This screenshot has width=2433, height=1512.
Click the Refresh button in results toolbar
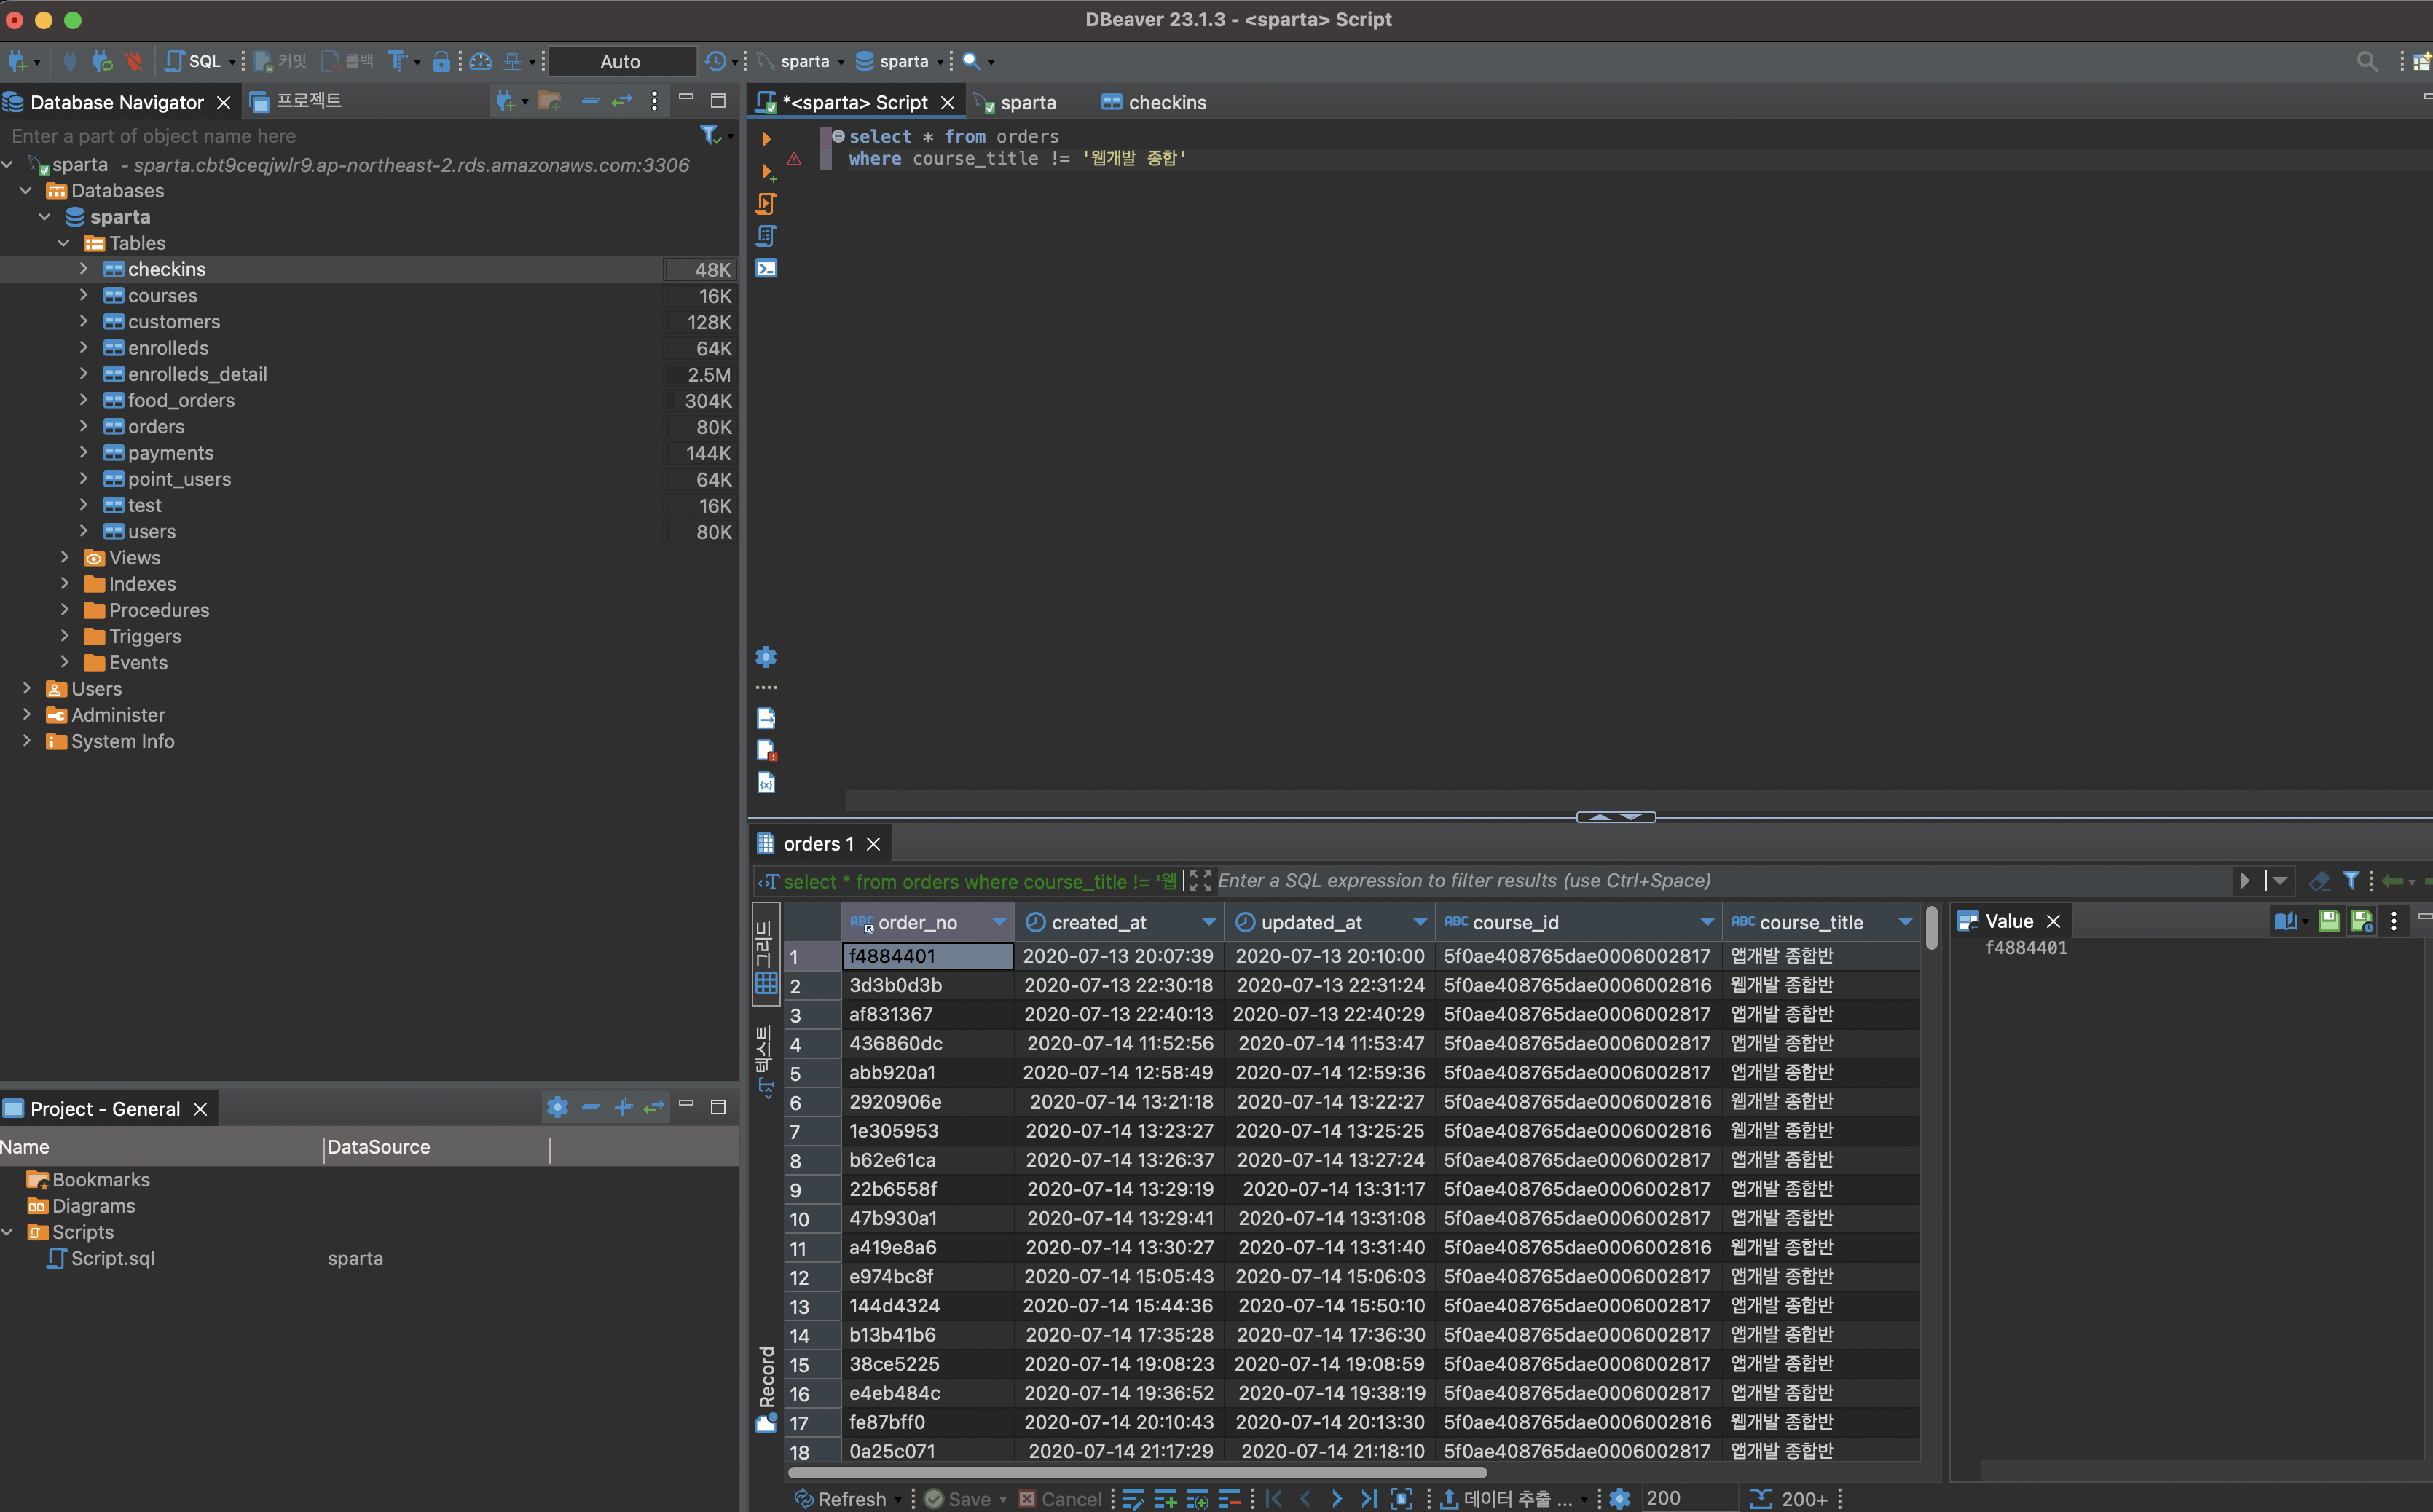(x=842, y=1498)
